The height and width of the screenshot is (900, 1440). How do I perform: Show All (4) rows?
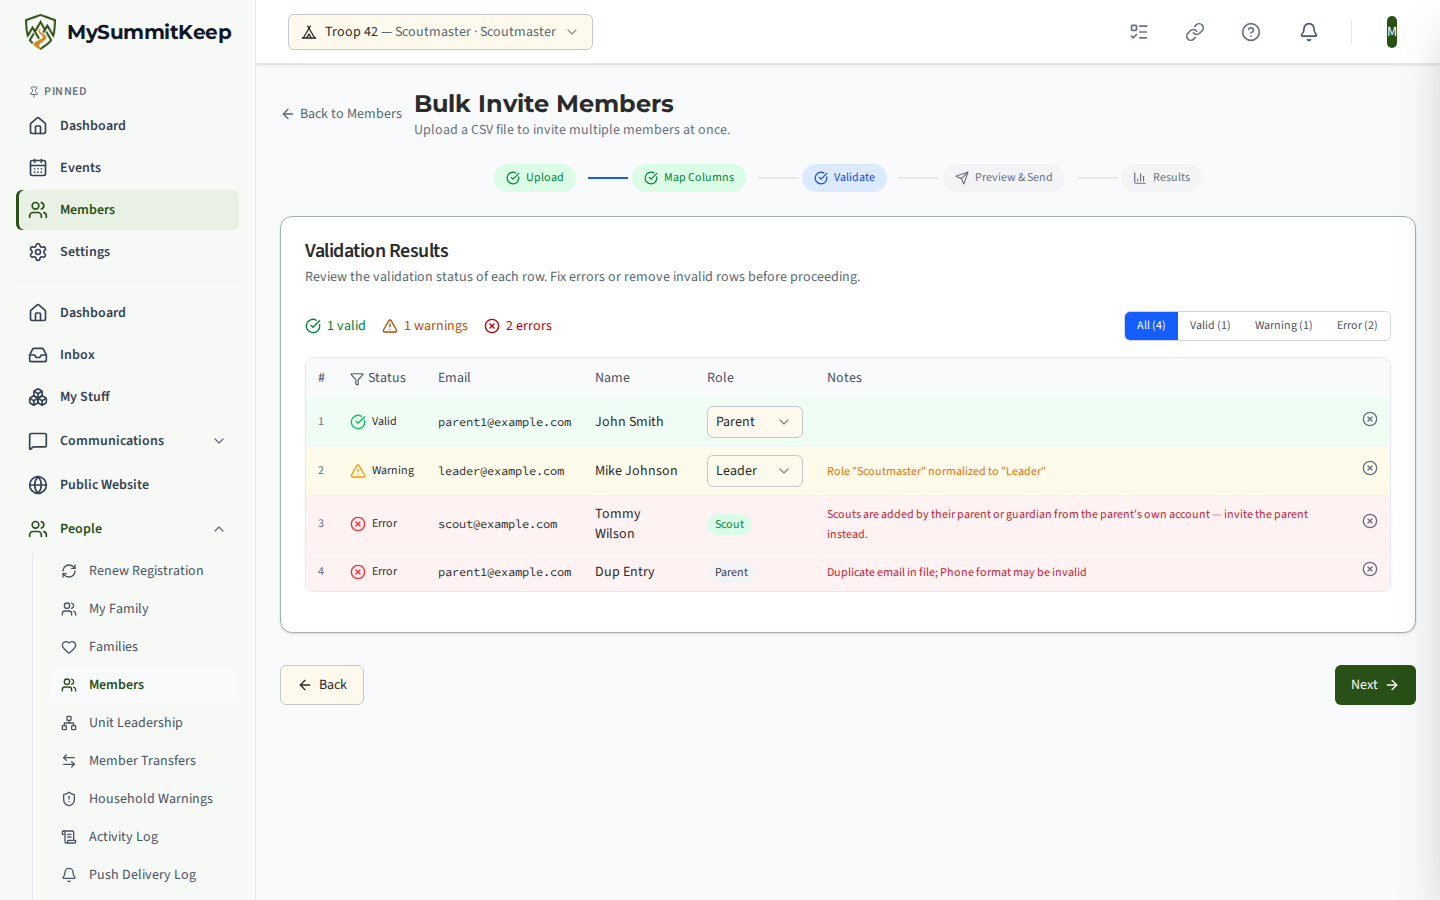1151,326
